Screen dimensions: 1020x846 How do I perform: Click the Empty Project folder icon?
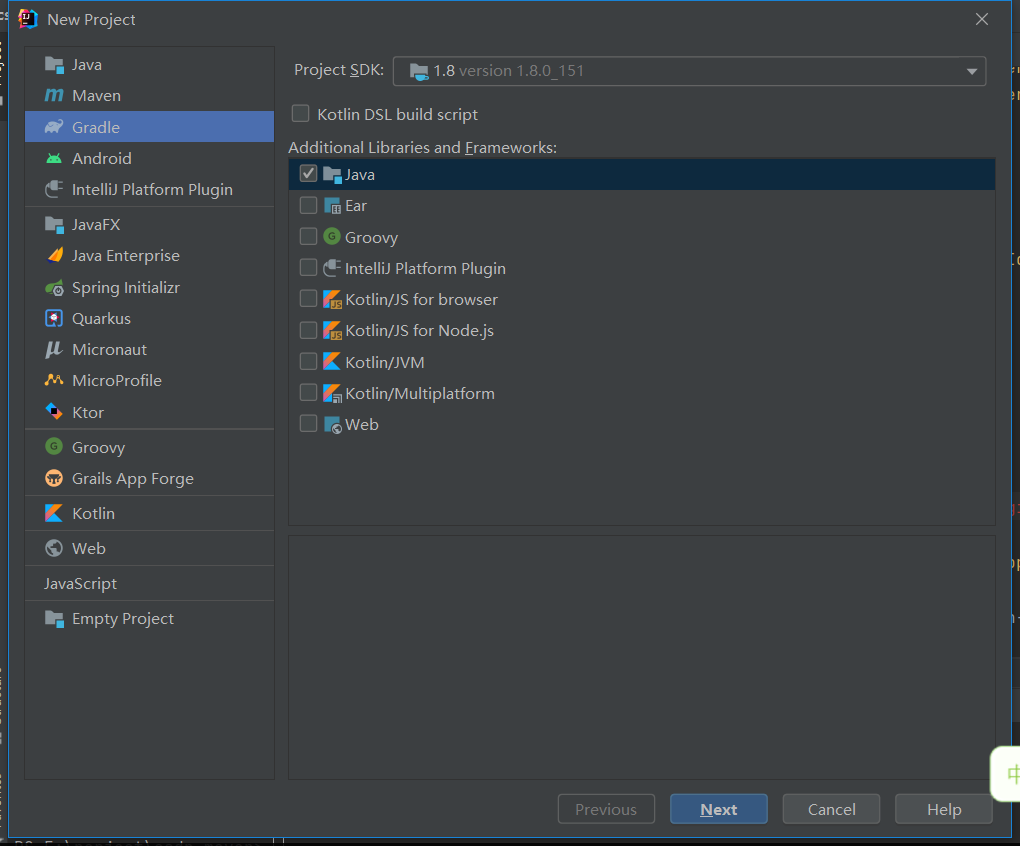click(54, 619)
